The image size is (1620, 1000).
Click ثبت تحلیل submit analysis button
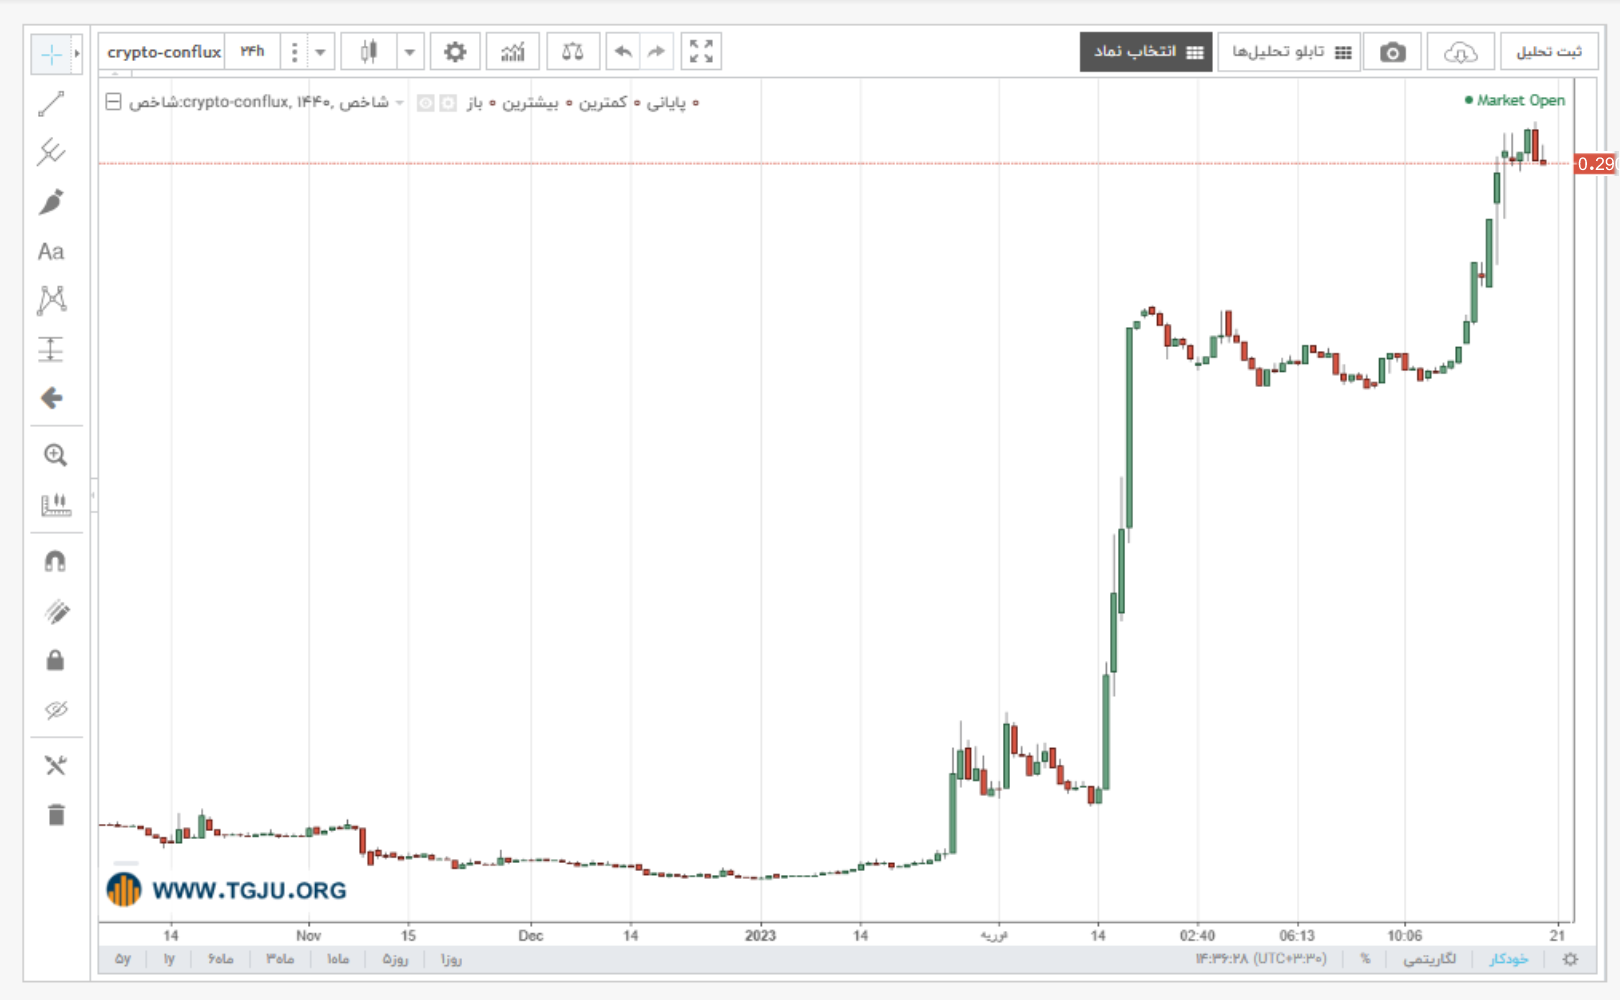tap(1549, 52)
